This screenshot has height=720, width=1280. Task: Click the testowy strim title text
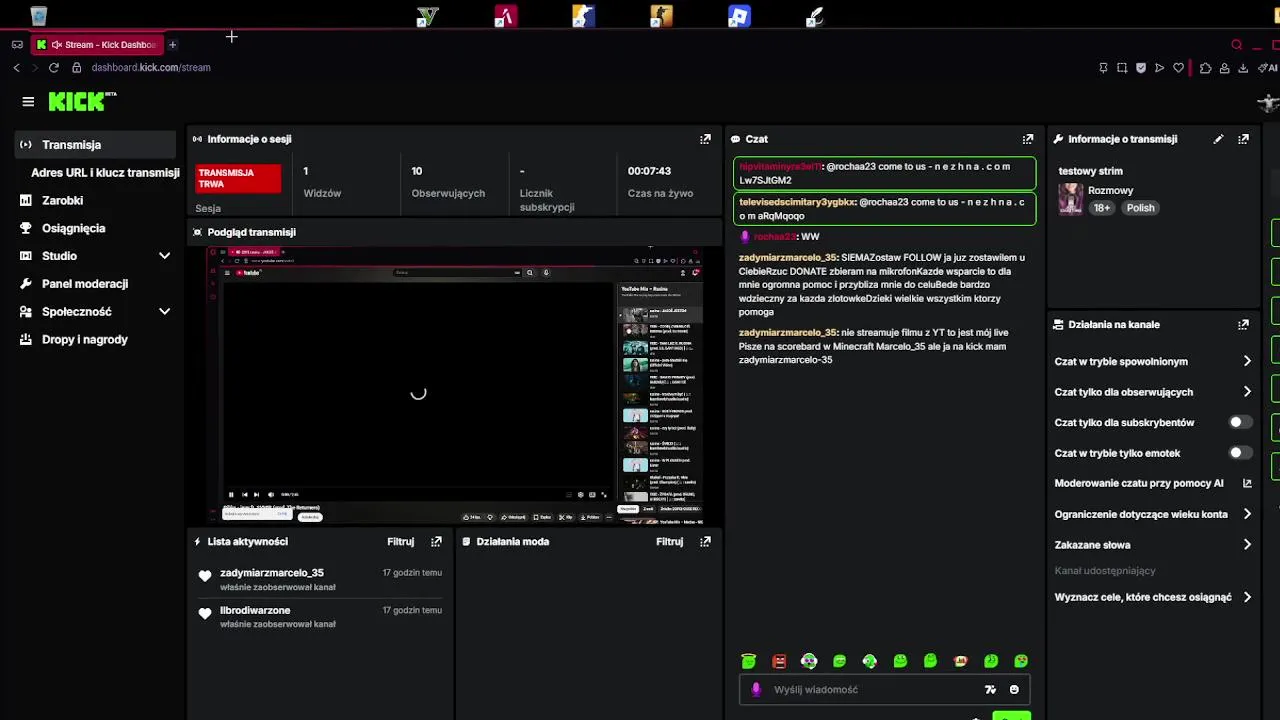coord(1090,171)
